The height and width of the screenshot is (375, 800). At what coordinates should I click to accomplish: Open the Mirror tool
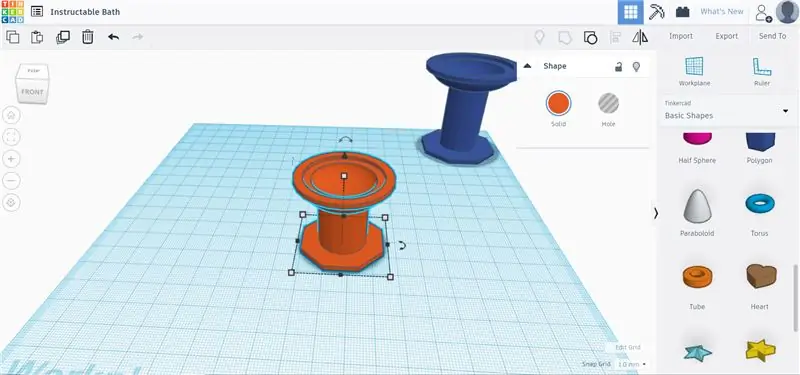[x=640, y=37]
